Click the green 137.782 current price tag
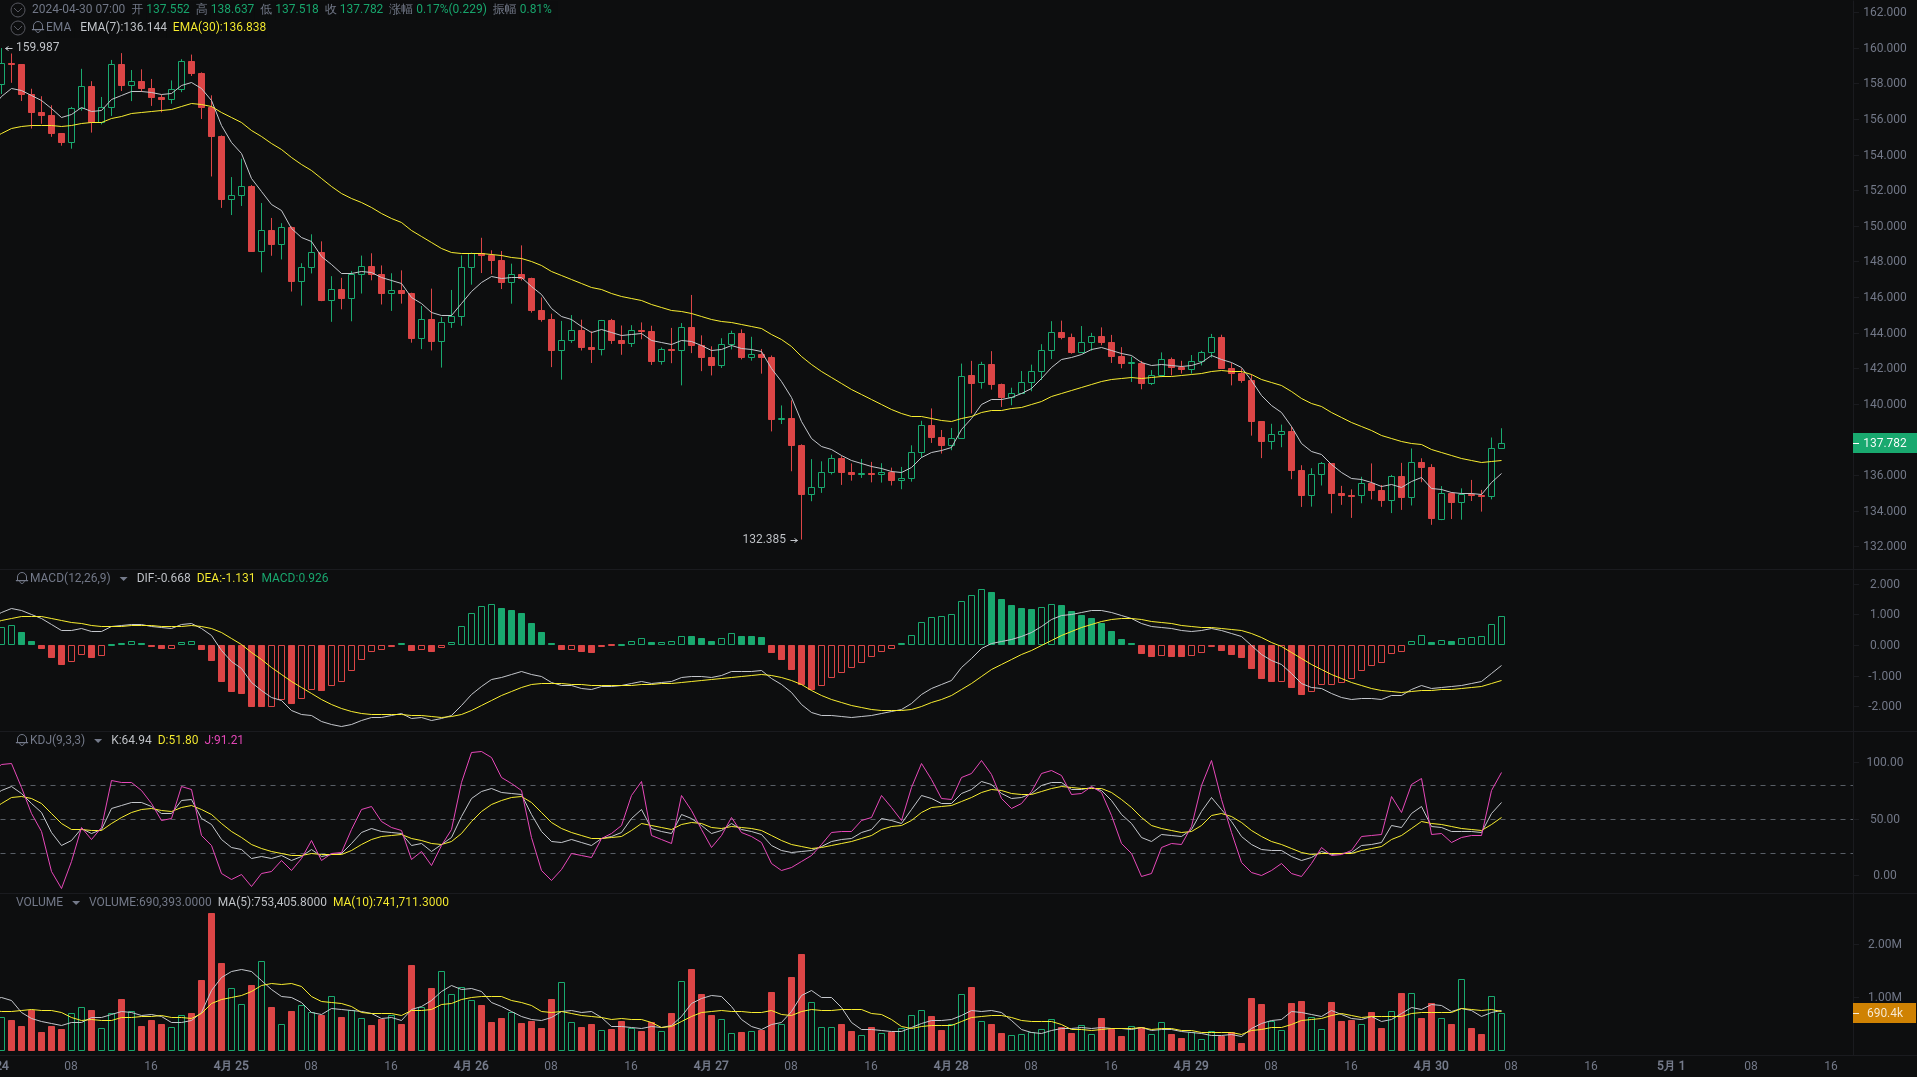The image size is (1917, 1077). click(1884, 443)
